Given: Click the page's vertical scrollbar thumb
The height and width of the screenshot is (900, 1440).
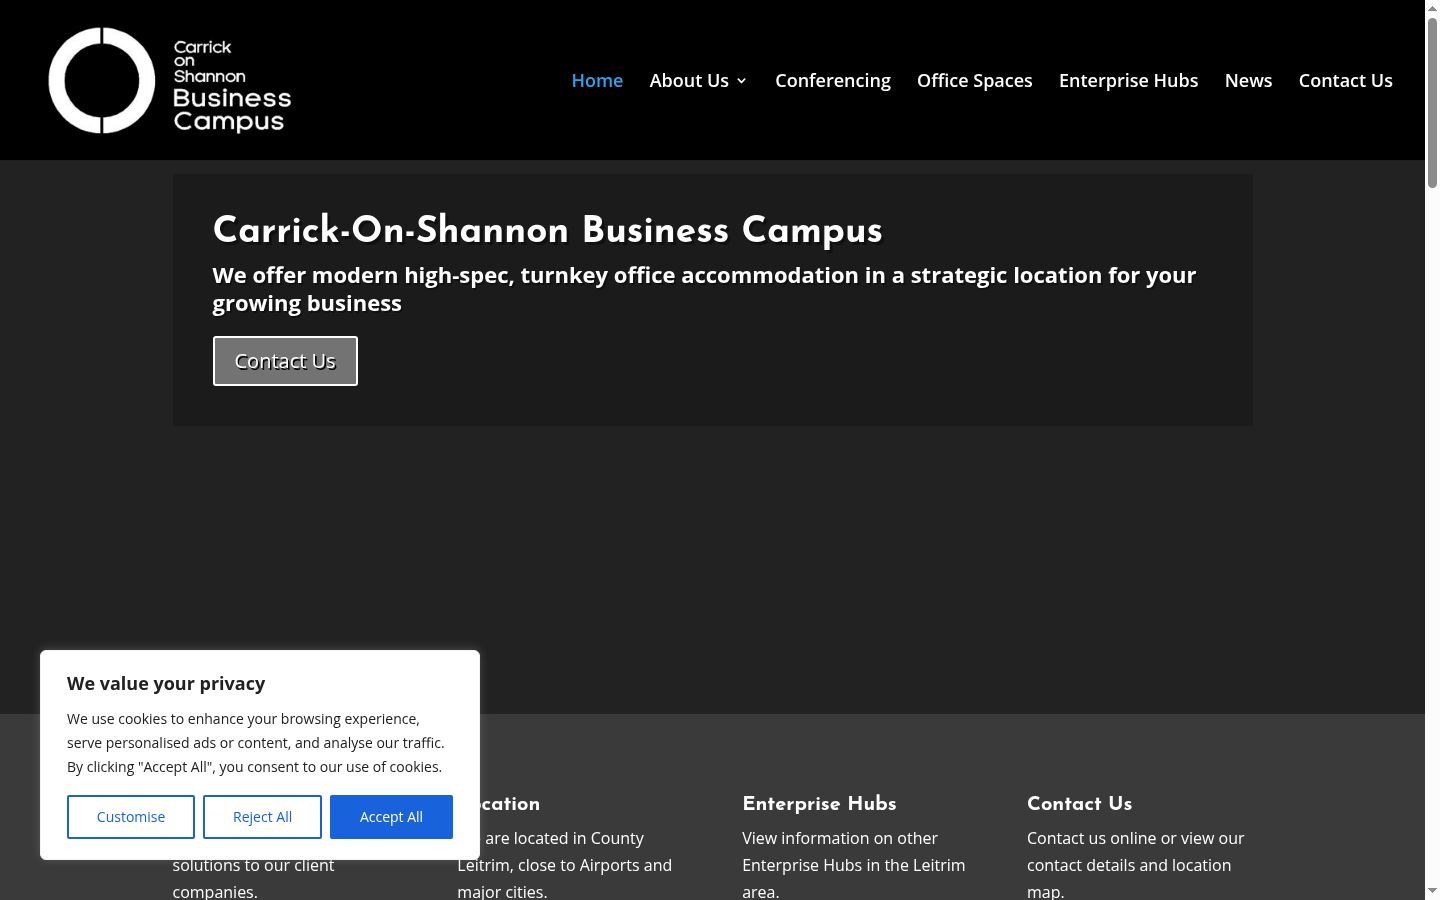Looking at the screenshot, I should pos(1432,102).
